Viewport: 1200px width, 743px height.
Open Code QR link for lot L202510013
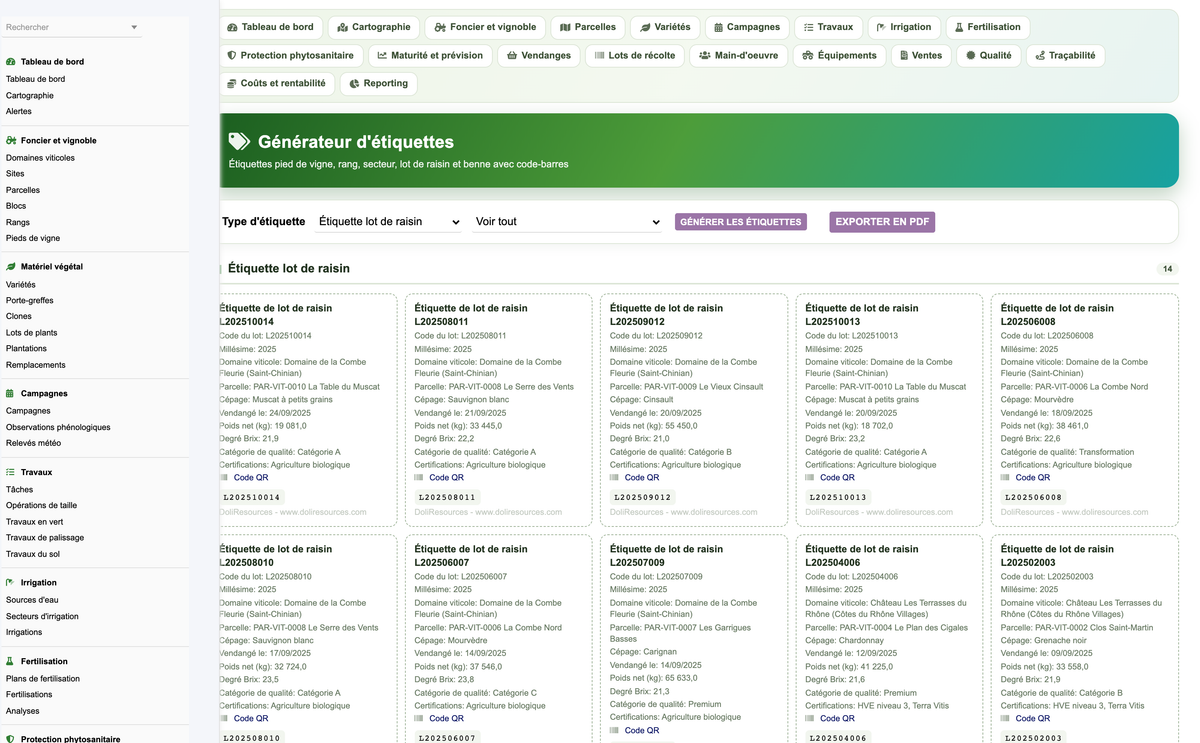click(x=837, y=478)
